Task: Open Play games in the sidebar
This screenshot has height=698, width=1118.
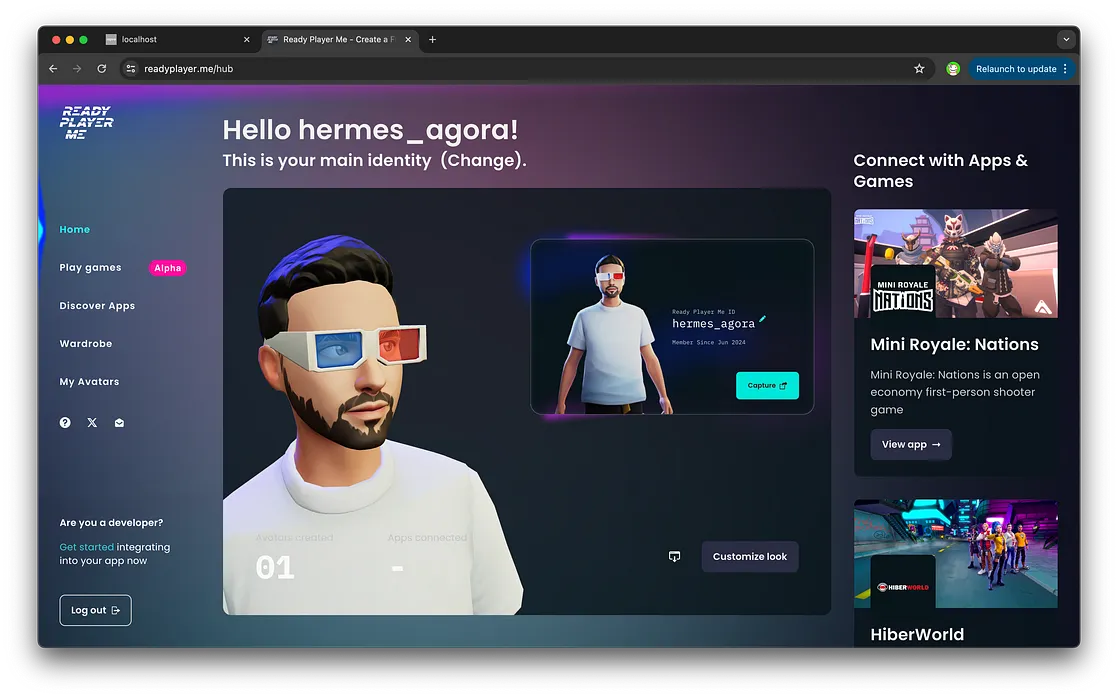Action: (91, 267)
